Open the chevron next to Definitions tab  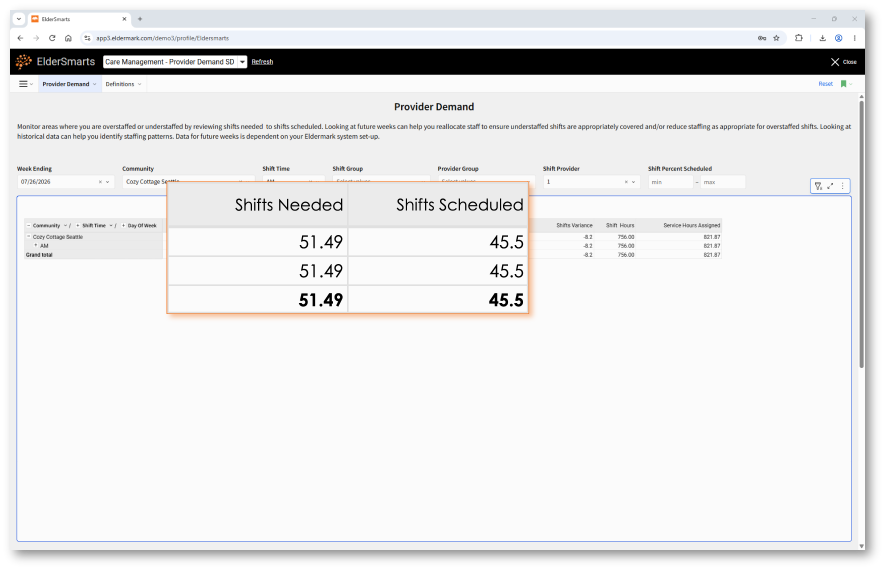(x=139, y=84)
